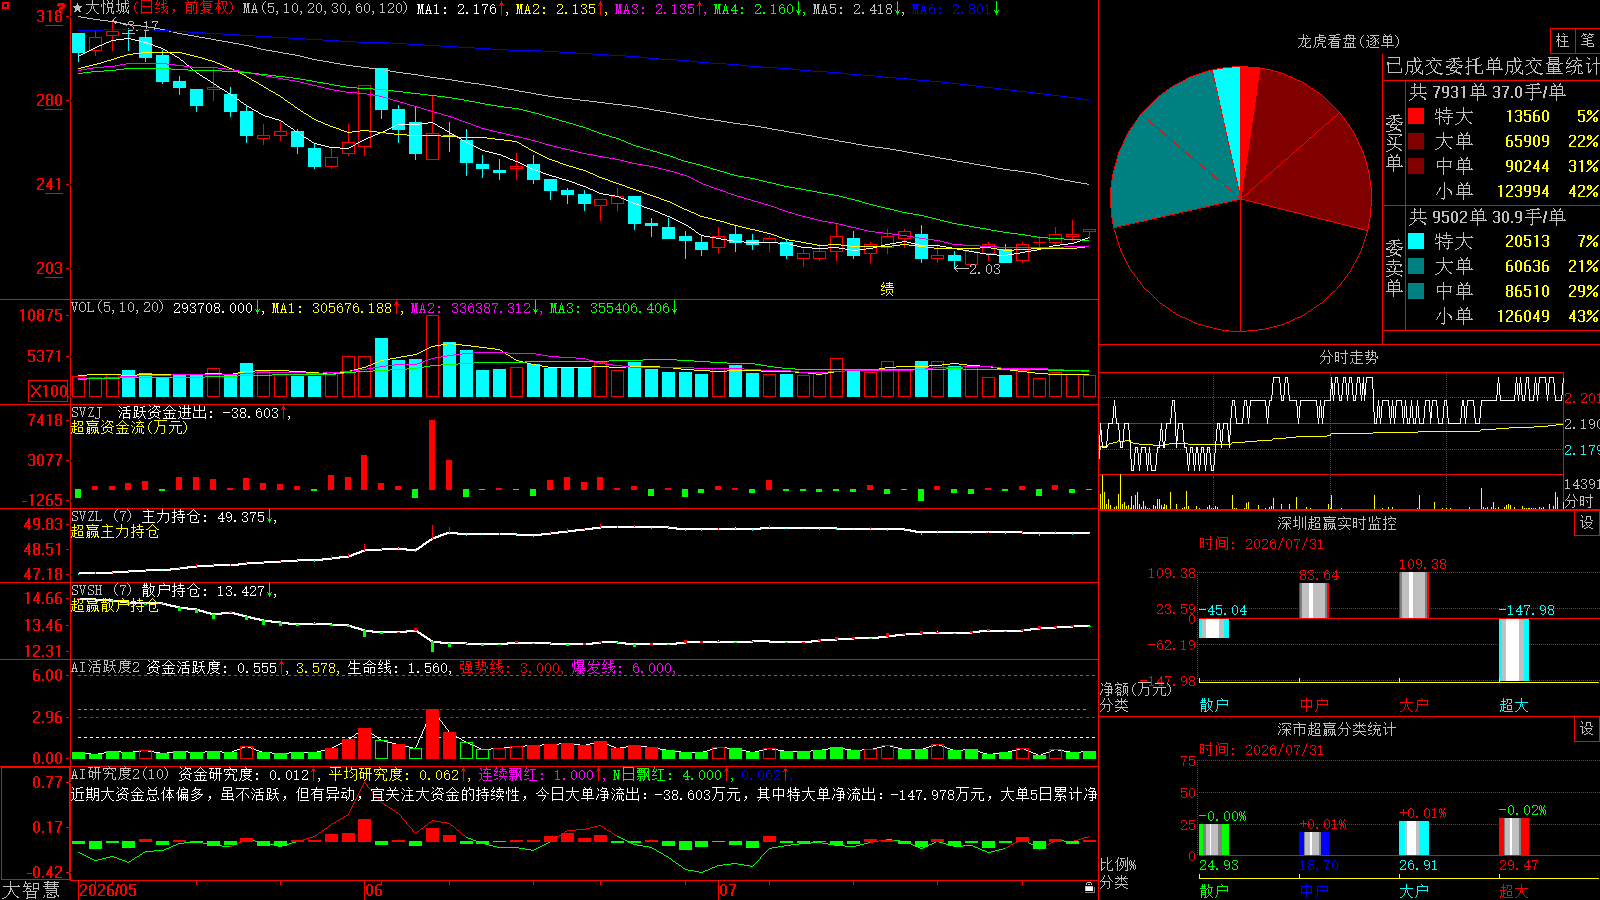This screenshot has width=1600, height=900.
Task: Click the red 超大 bar valued 29.47
Action: coord(1514,837)
